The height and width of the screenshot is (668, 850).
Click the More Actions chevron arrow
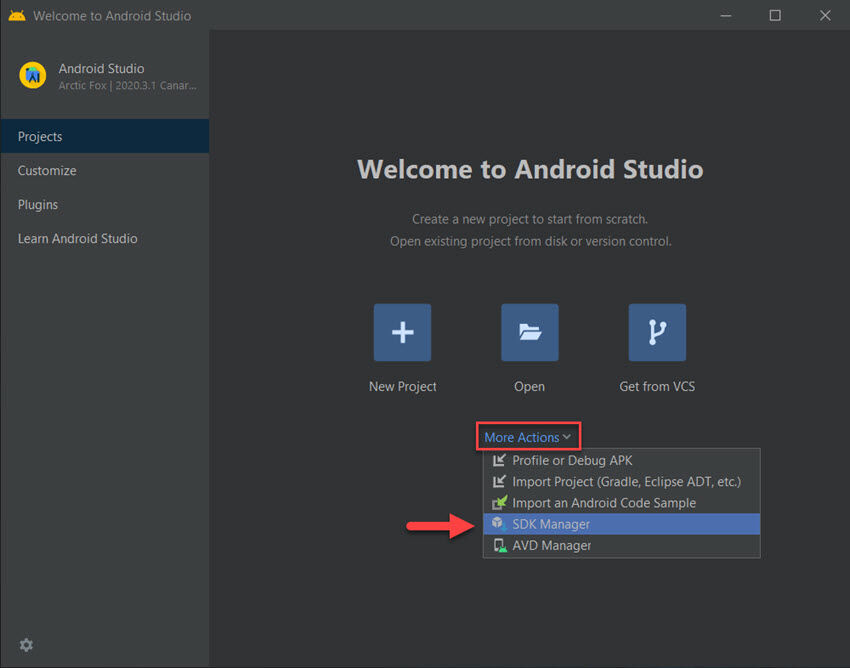pos(567,436)
